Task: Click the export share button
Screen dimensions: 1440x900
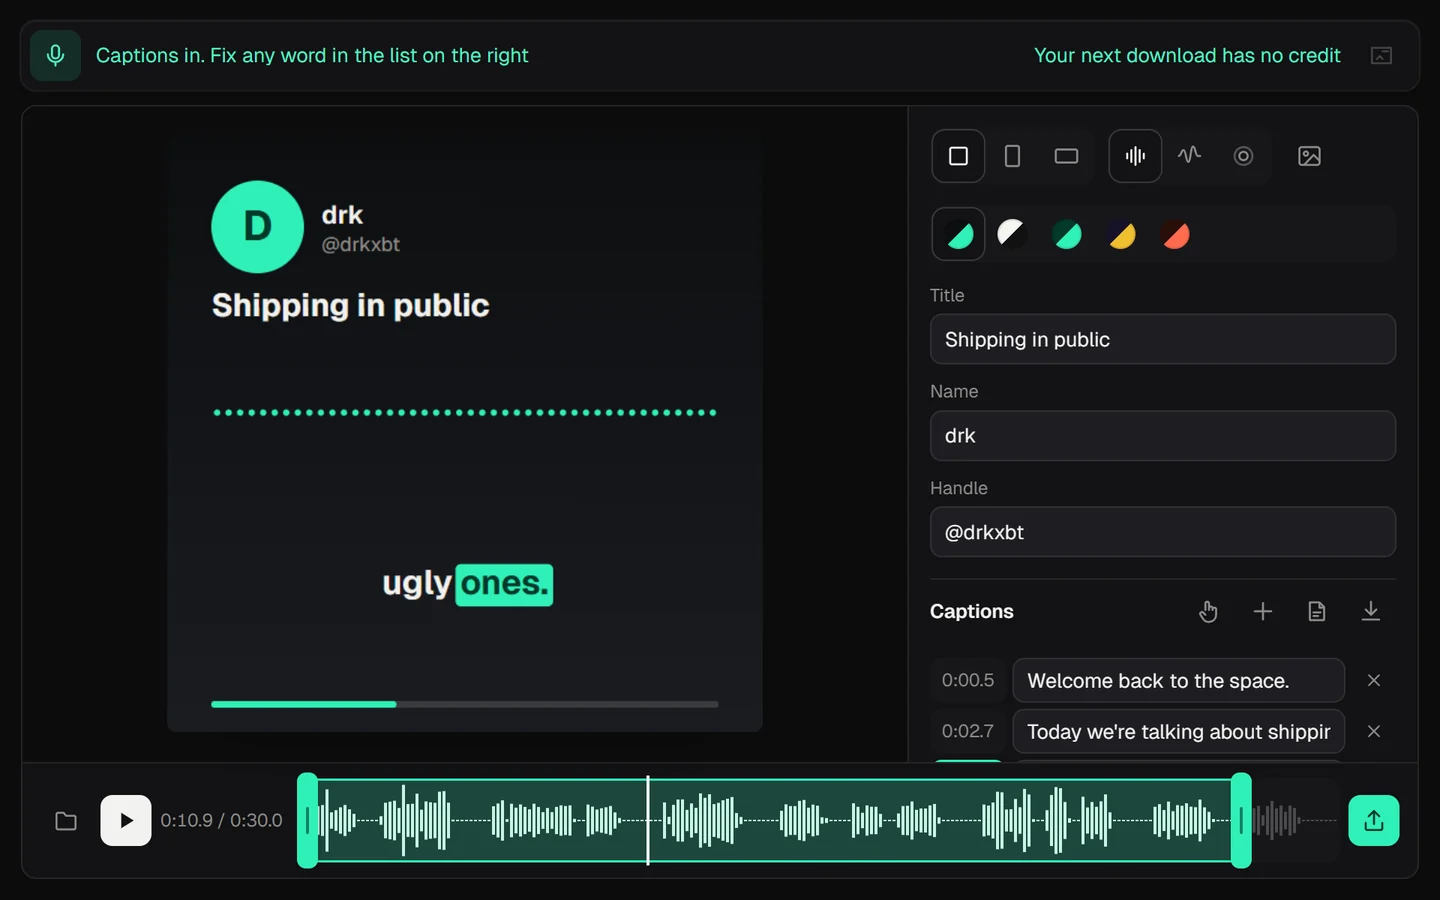Action: coord(1374,821)
